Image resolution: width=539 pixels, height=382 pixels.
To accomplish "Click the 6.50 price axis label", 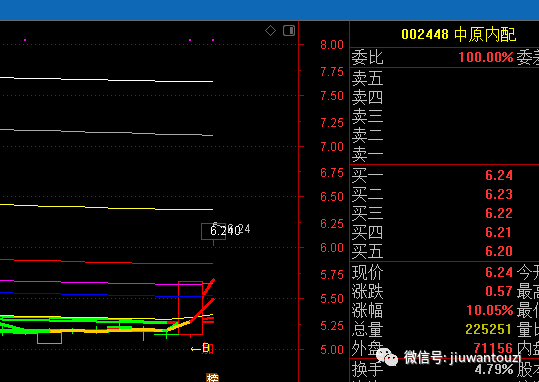I will [x=332, y=197].
